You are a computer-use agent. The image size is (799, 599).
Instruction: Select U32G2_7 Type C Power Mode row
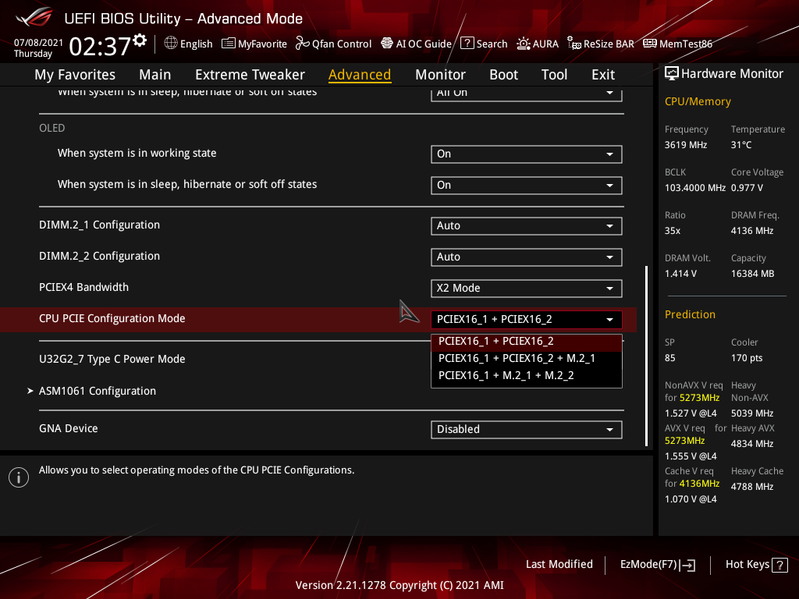112,359
